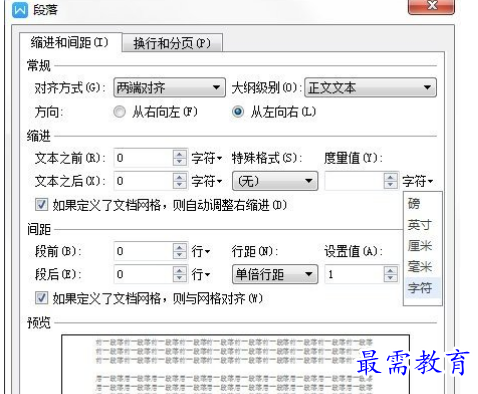Choose 毫米 from the unit list

click(422, 266)
